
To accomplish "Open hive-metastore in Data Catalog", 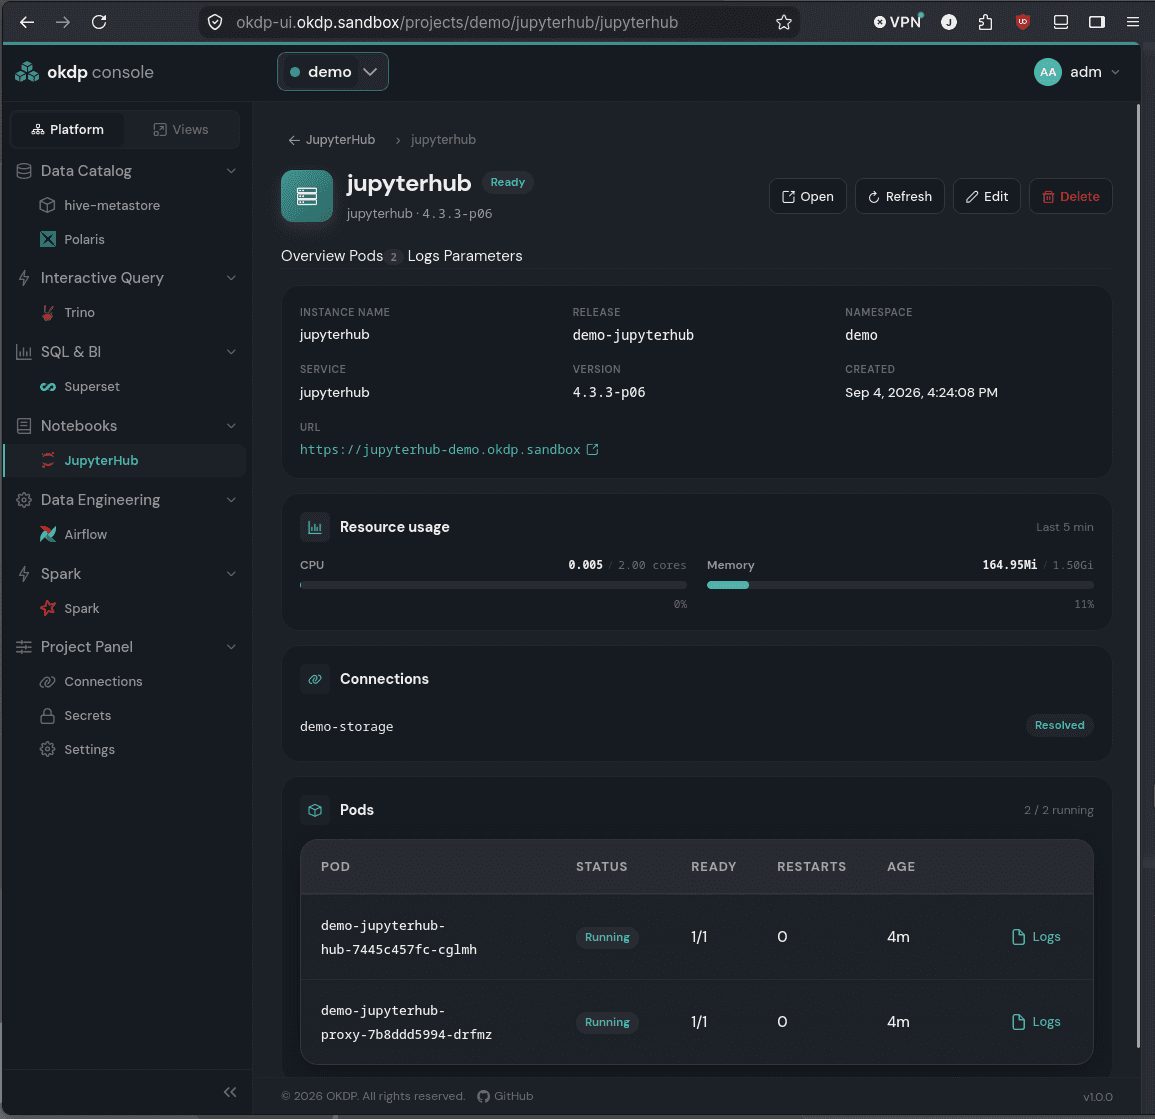I will point(111,206).
